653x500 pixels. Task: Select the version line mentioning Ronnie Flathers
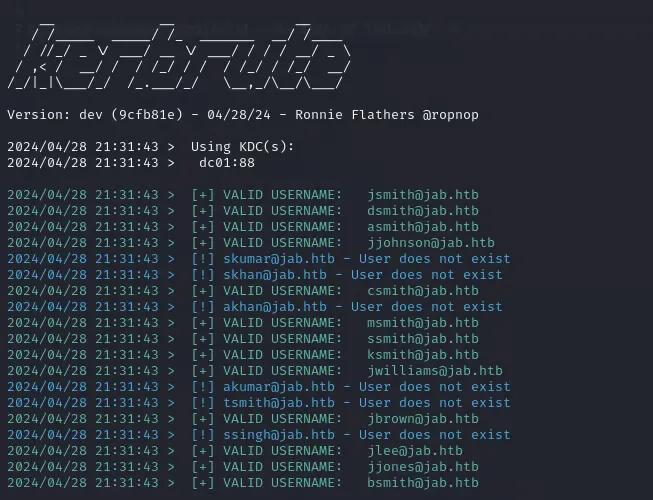coord(243,114)
